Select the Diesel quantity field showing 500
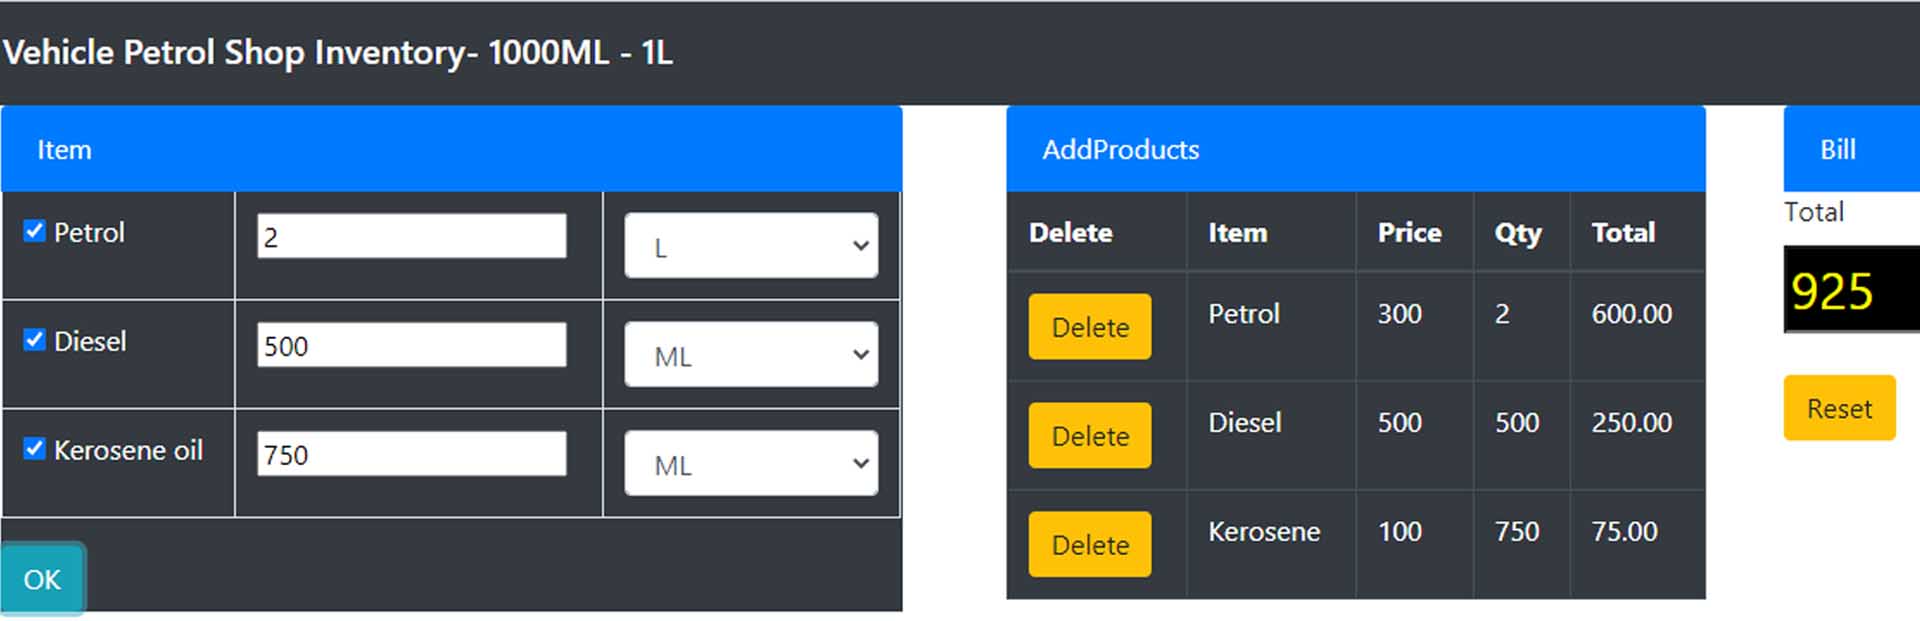The width and height of the screenshot is (1920, 621). pos(411,344)
